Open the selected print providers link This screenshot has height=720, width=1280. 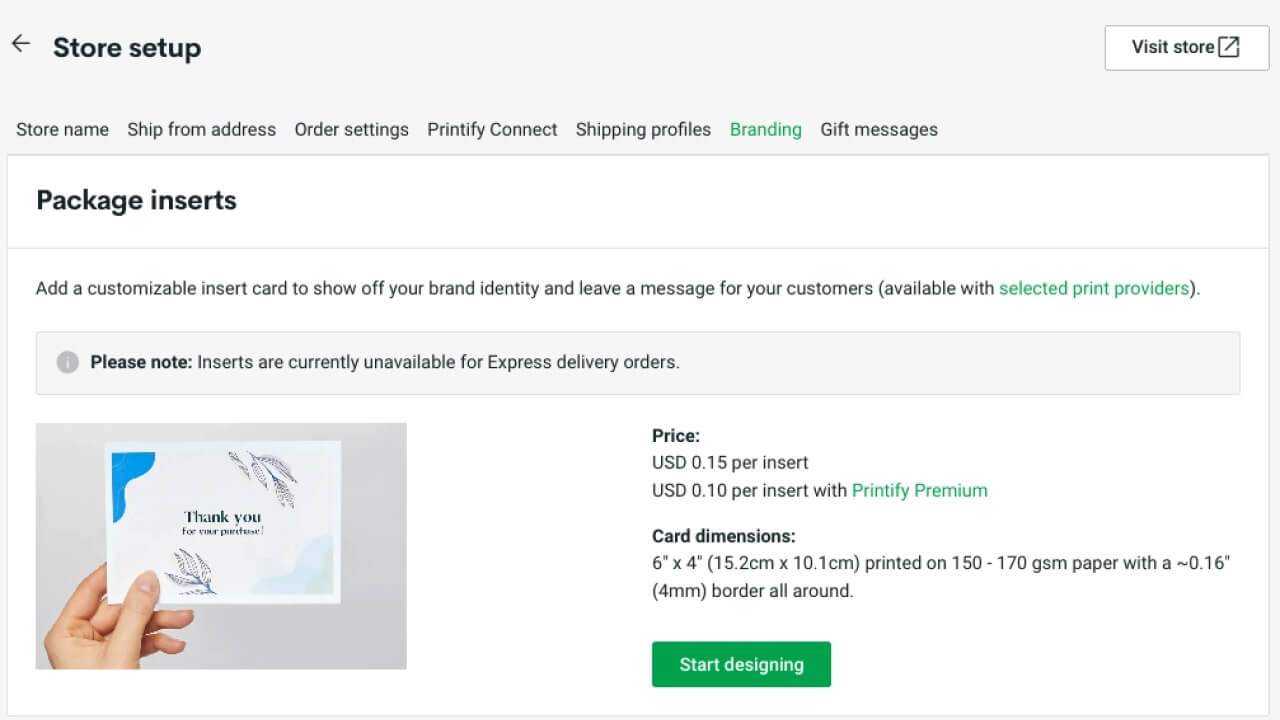click(1094, 288)
